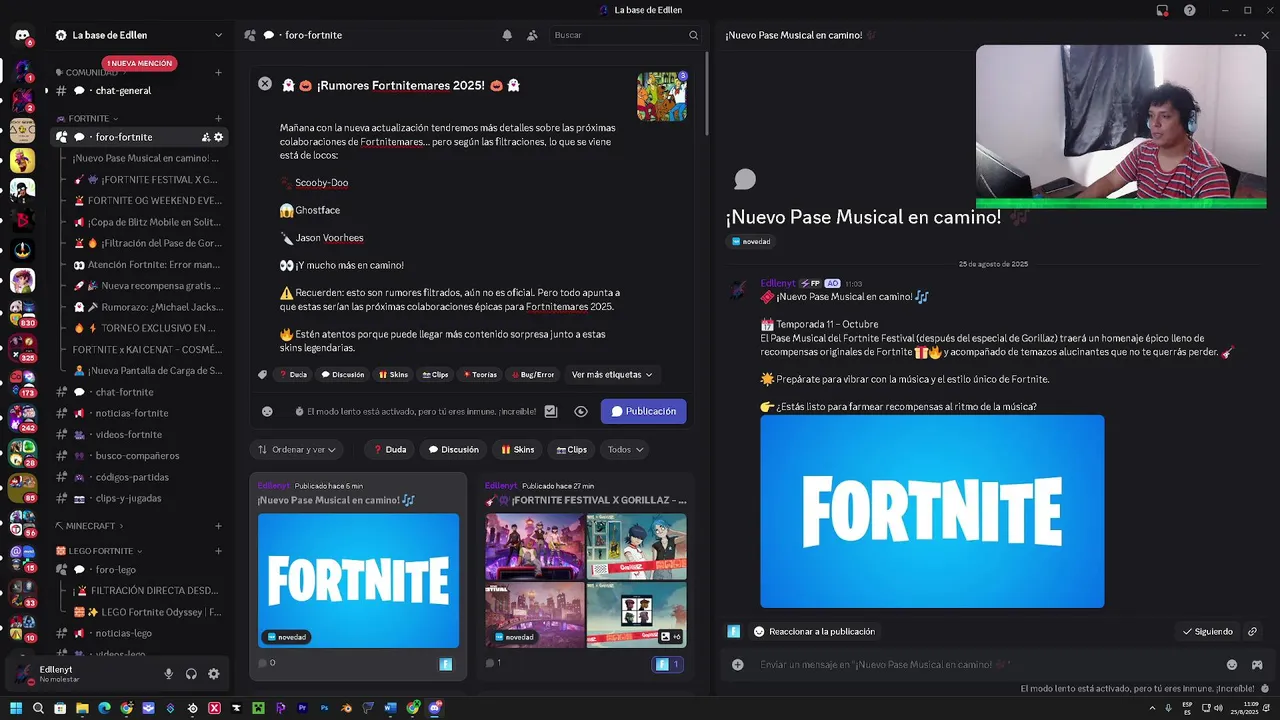Open foro-fortnite channel settings gear
Image resolution: width=1280 pixels, height=720 pixels.
click(x=219, y=137)
